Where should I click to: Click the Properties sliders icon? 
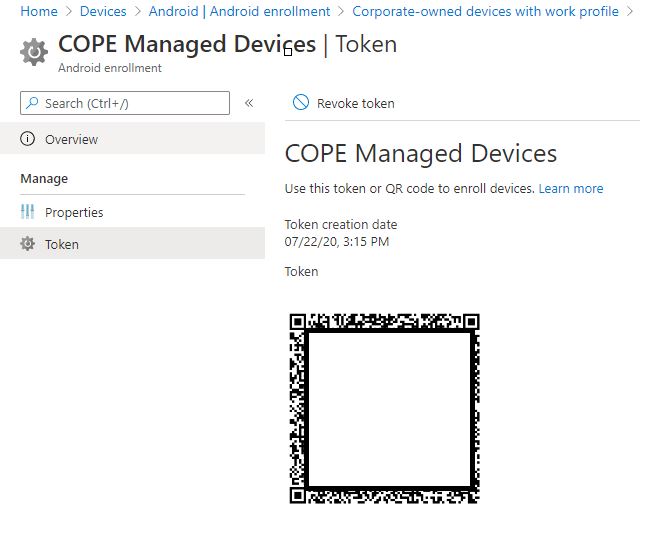point(27,212)
